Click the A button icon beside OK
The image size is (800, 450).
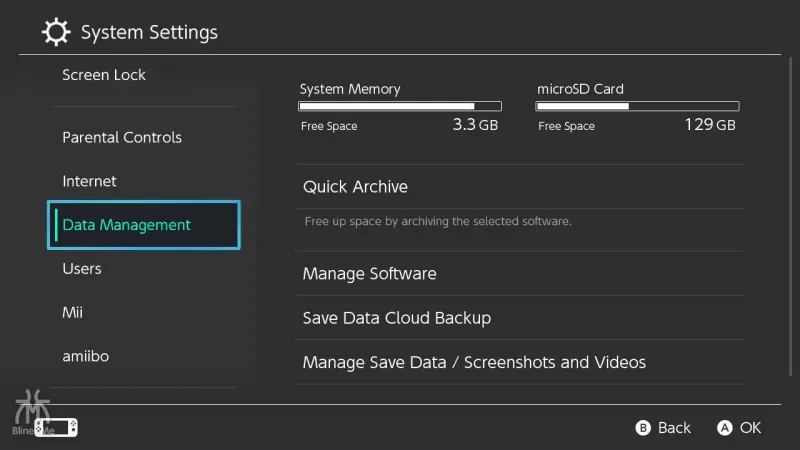point(724,428)
